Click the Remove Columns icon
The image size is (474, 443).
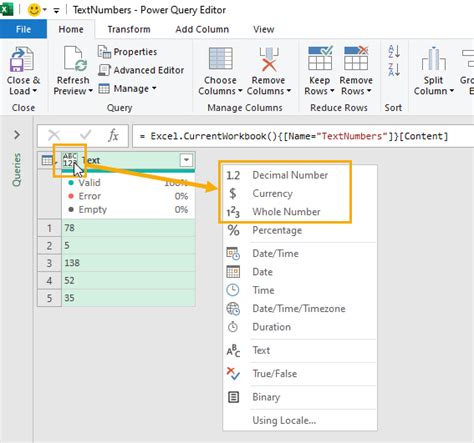click(269, 59)
